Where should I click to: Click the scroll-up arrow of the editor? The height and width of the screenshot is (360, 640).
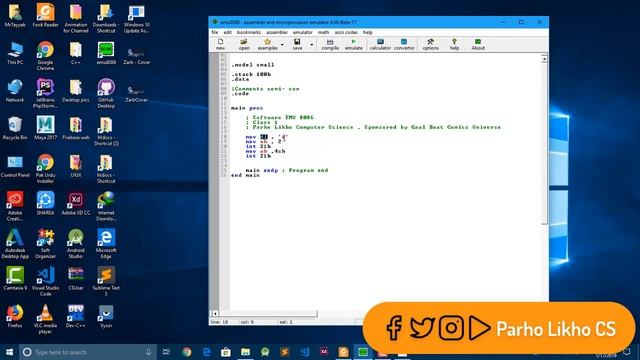[x=544, y=59]
